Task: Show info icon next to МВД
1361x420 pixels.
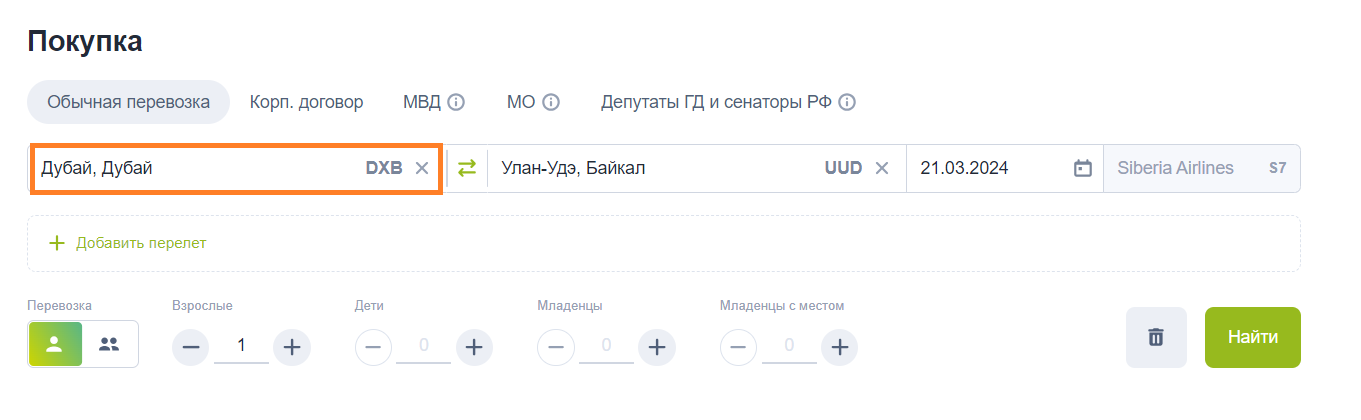Action: 456,102
